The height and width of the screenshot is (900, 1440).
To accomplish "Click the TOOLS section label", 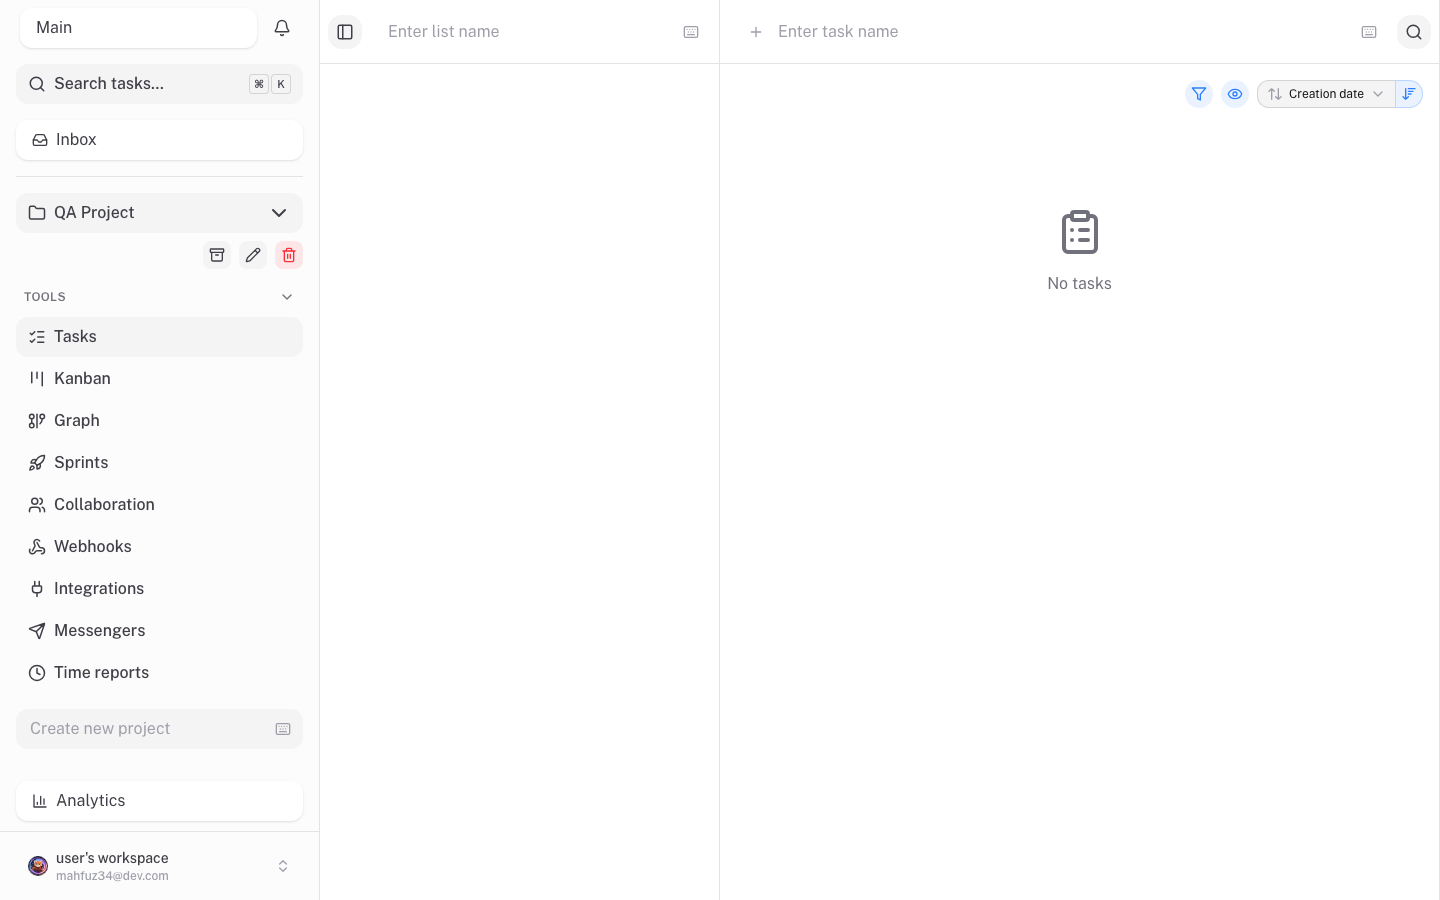I will click(45, 297).
